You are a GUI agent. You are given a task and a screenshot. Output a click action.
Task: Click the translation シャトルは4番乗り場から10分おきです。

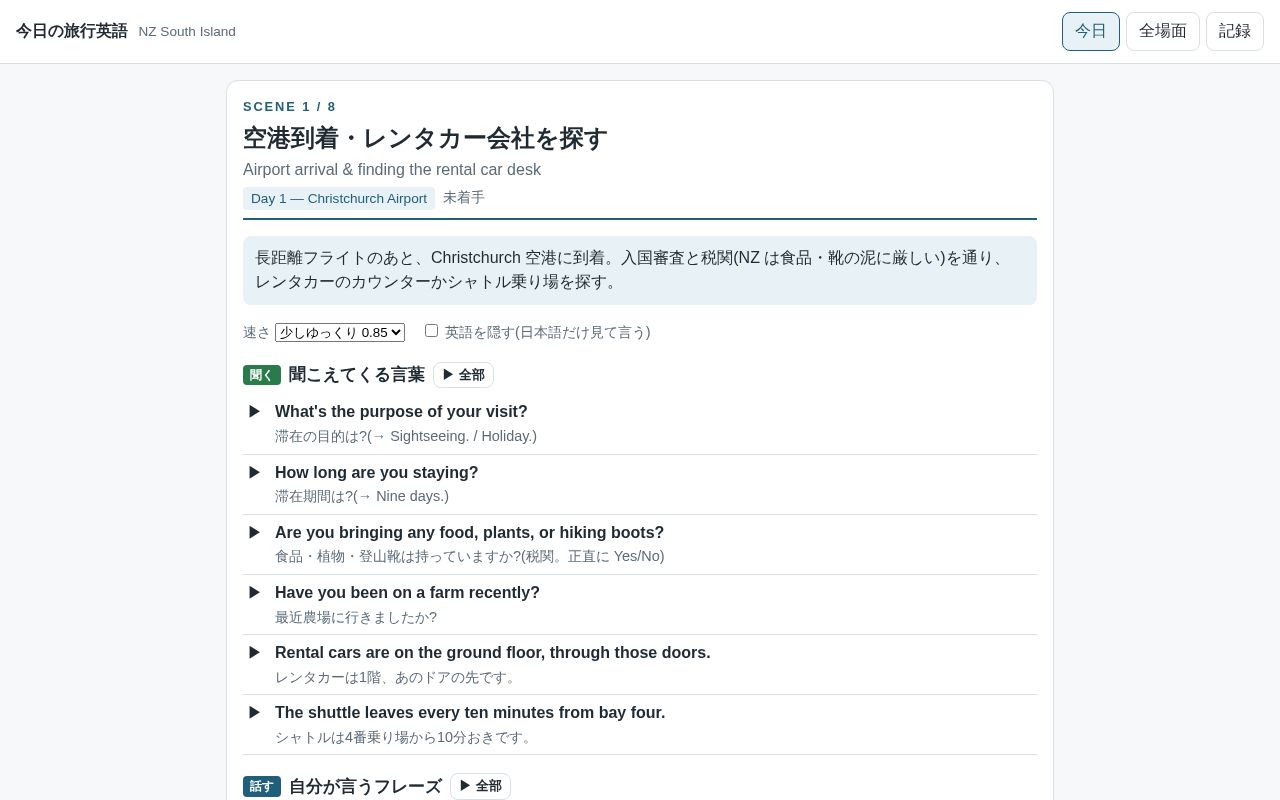[x=406, y=737]
